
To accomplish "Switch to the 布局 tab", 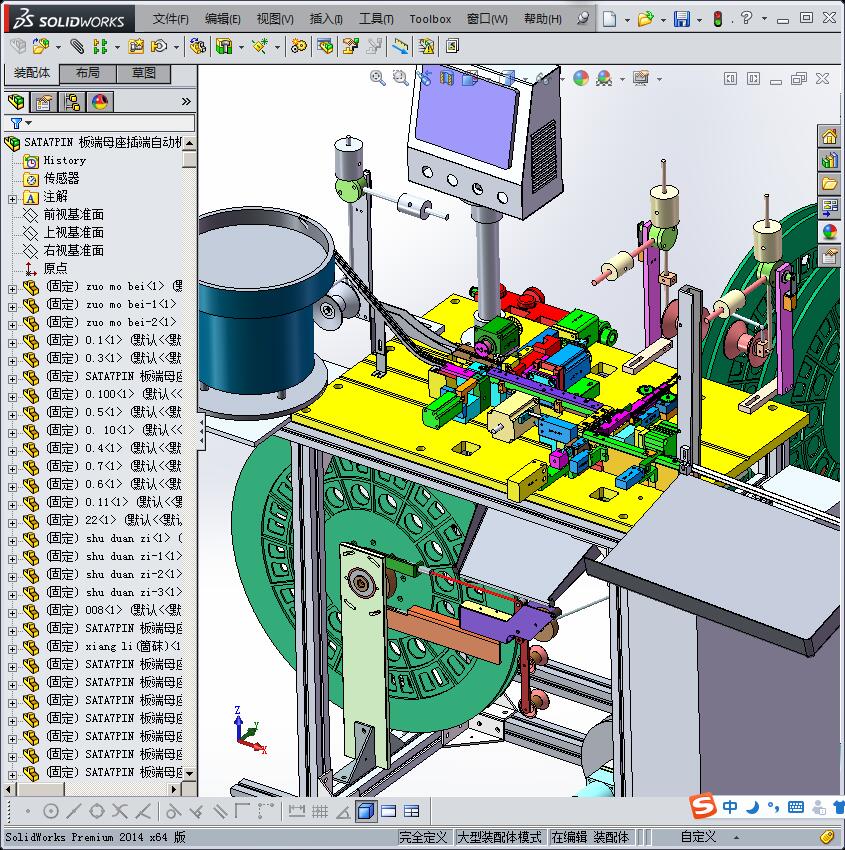I will 88,73.
